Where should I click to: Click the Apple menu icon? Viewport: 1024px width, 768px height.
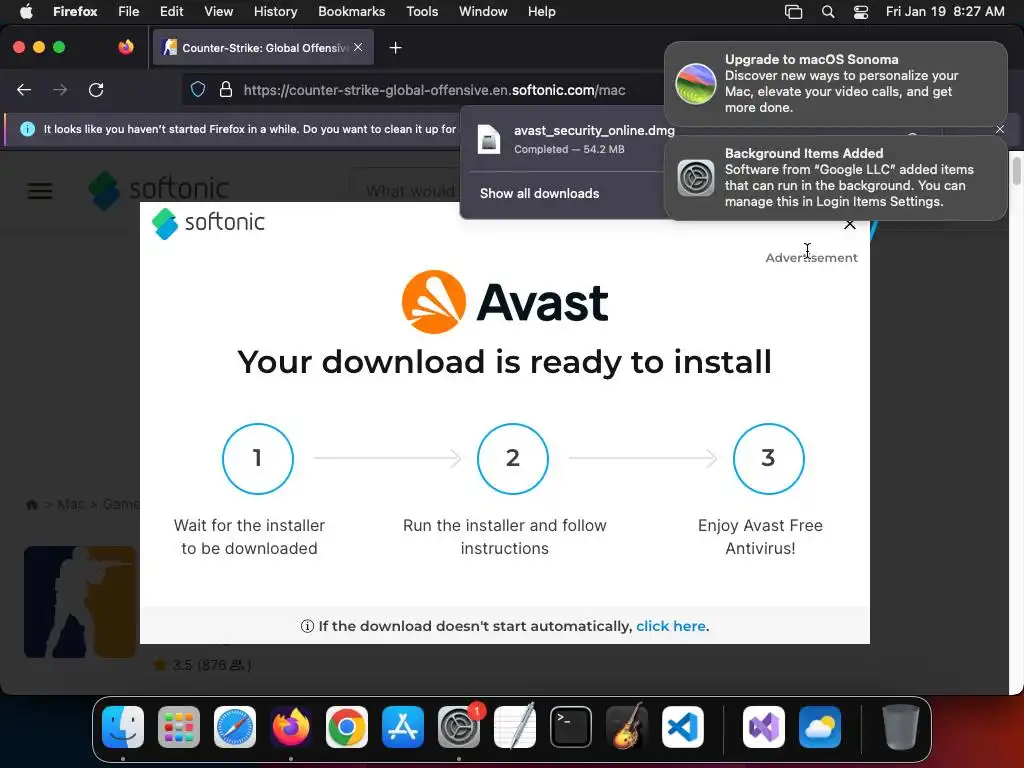click(x=26, y=11)
